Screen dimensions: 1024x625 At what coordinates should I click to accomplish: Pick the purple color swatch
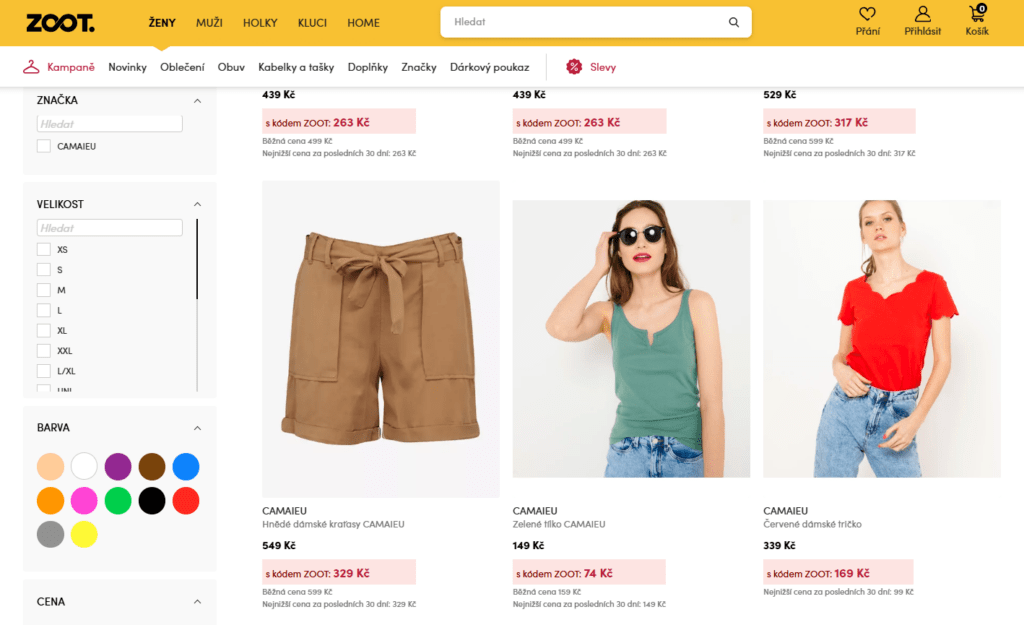(118, 467)
